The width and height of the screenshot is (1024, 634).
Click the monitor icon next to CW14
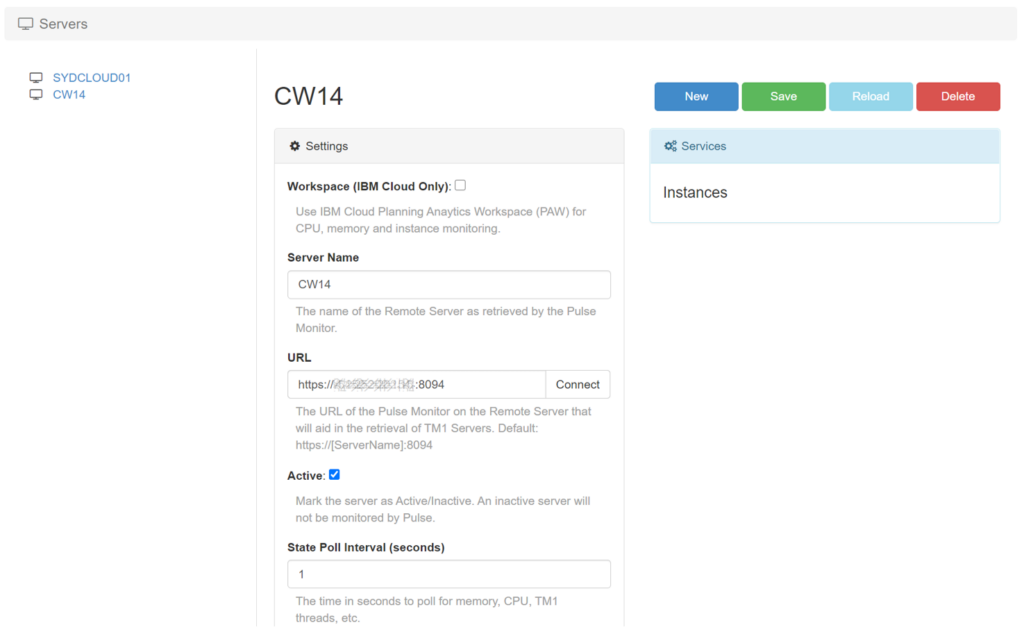click(36, 95)
